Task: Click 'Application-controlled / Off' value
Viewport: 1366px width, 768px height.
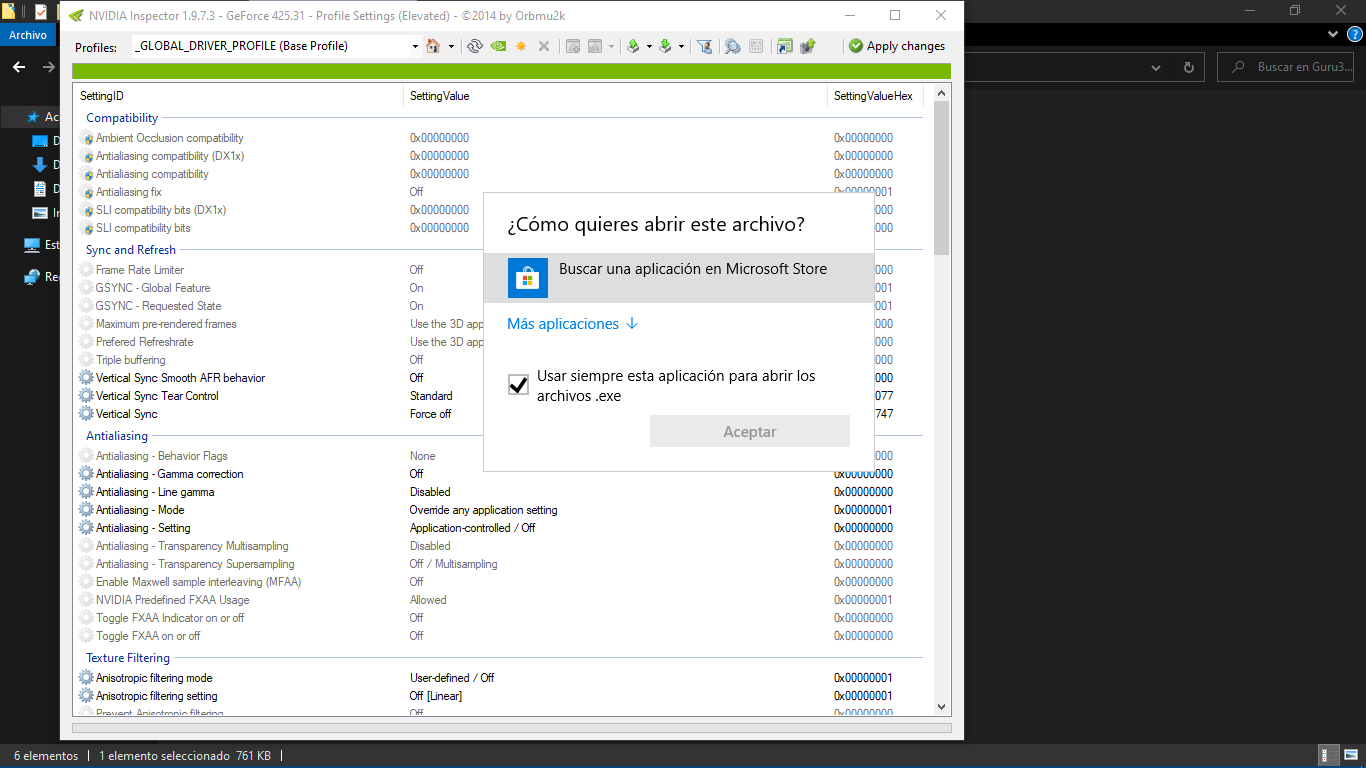Action: 472,528
